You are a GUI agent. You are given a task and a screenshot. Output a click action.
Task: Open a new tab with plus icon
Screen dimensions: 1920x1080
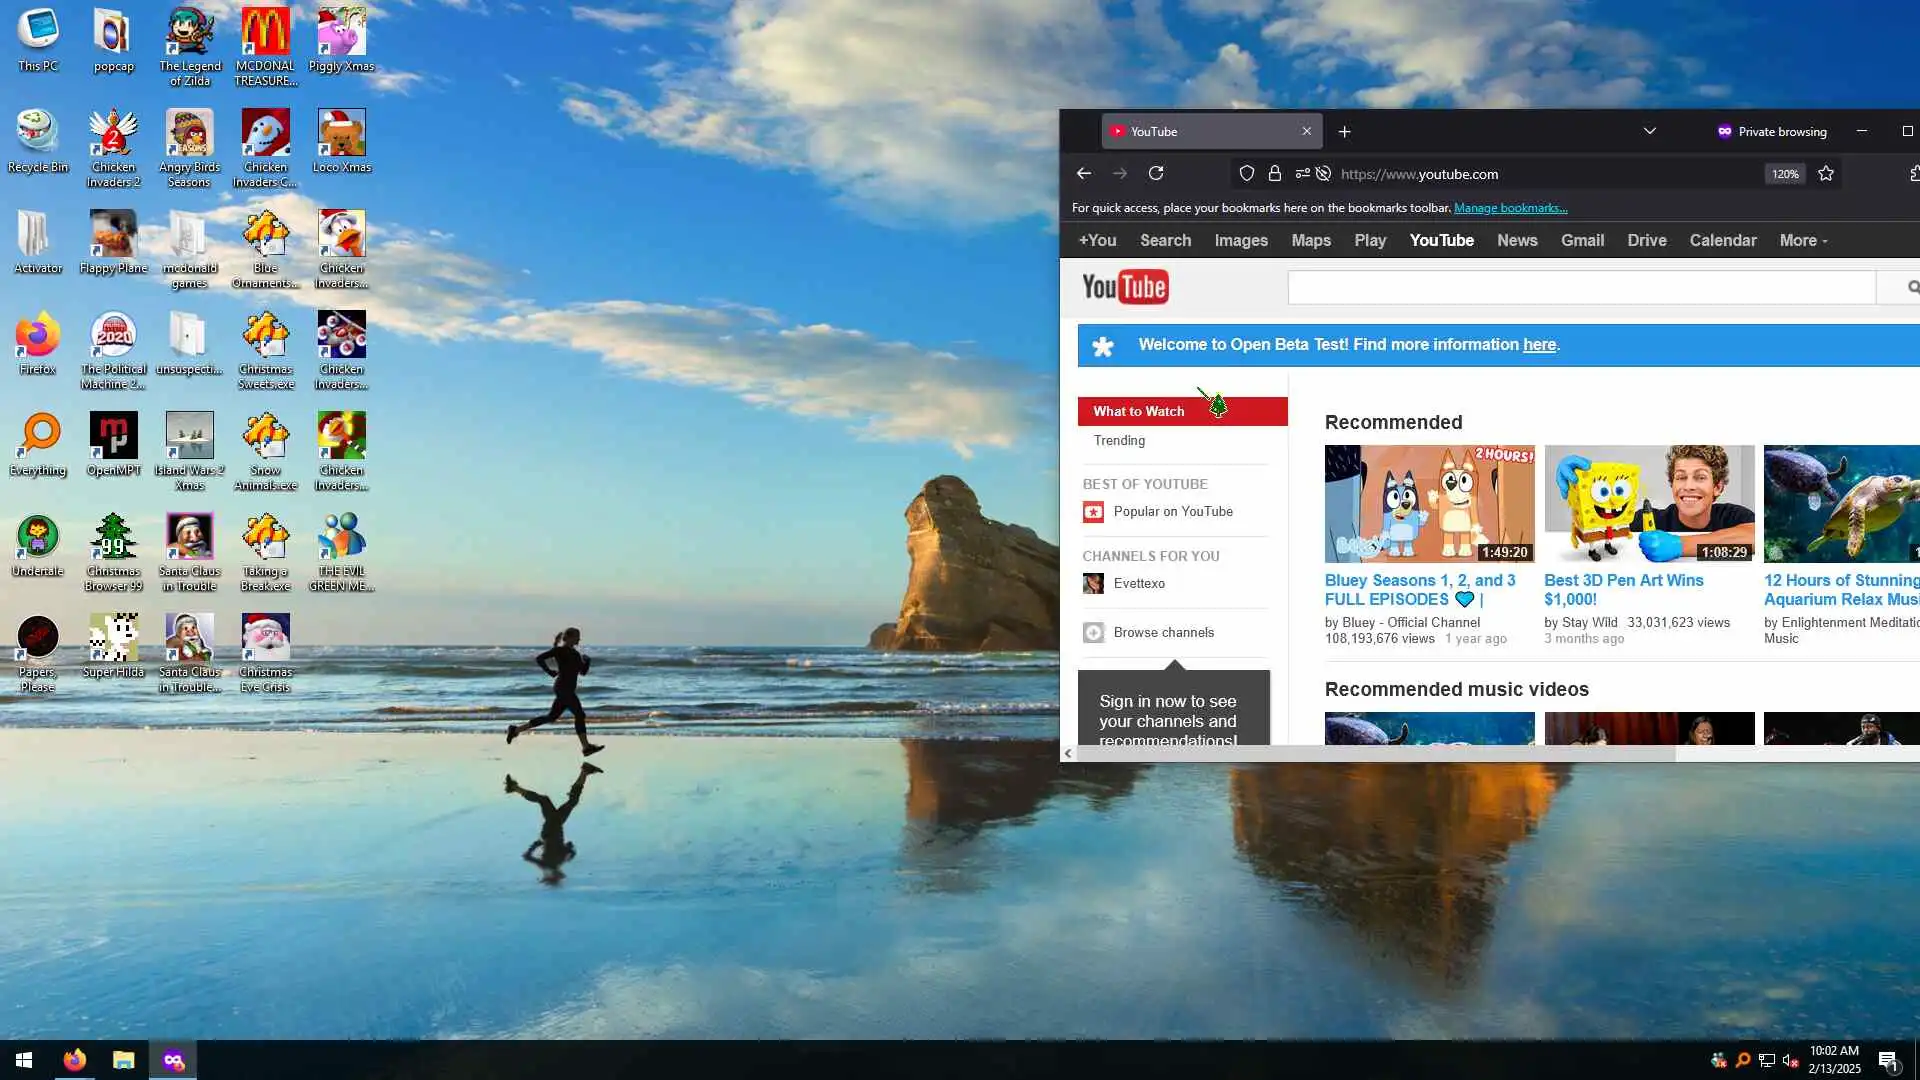click(1344, 131)
